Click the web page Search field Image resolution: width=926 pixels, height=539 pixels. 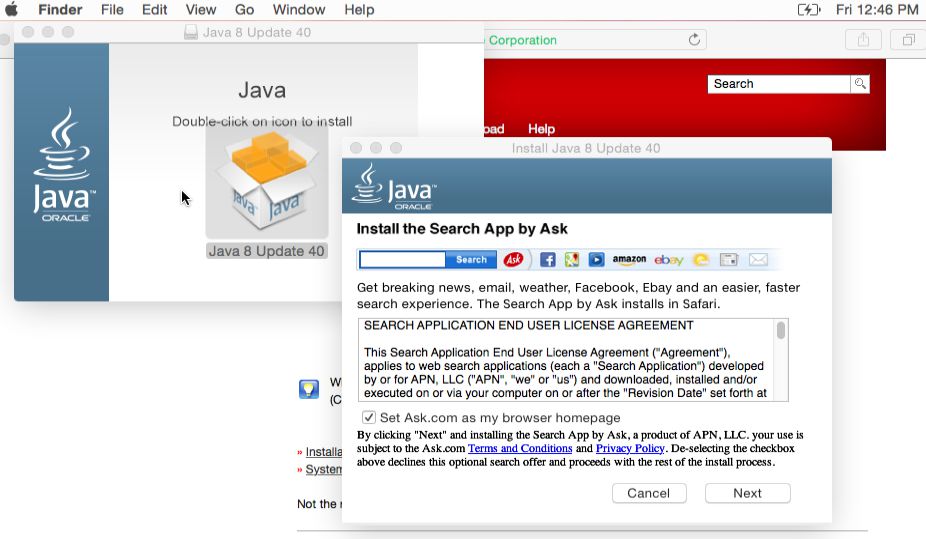pyautogui.click(x=779, y=84)
